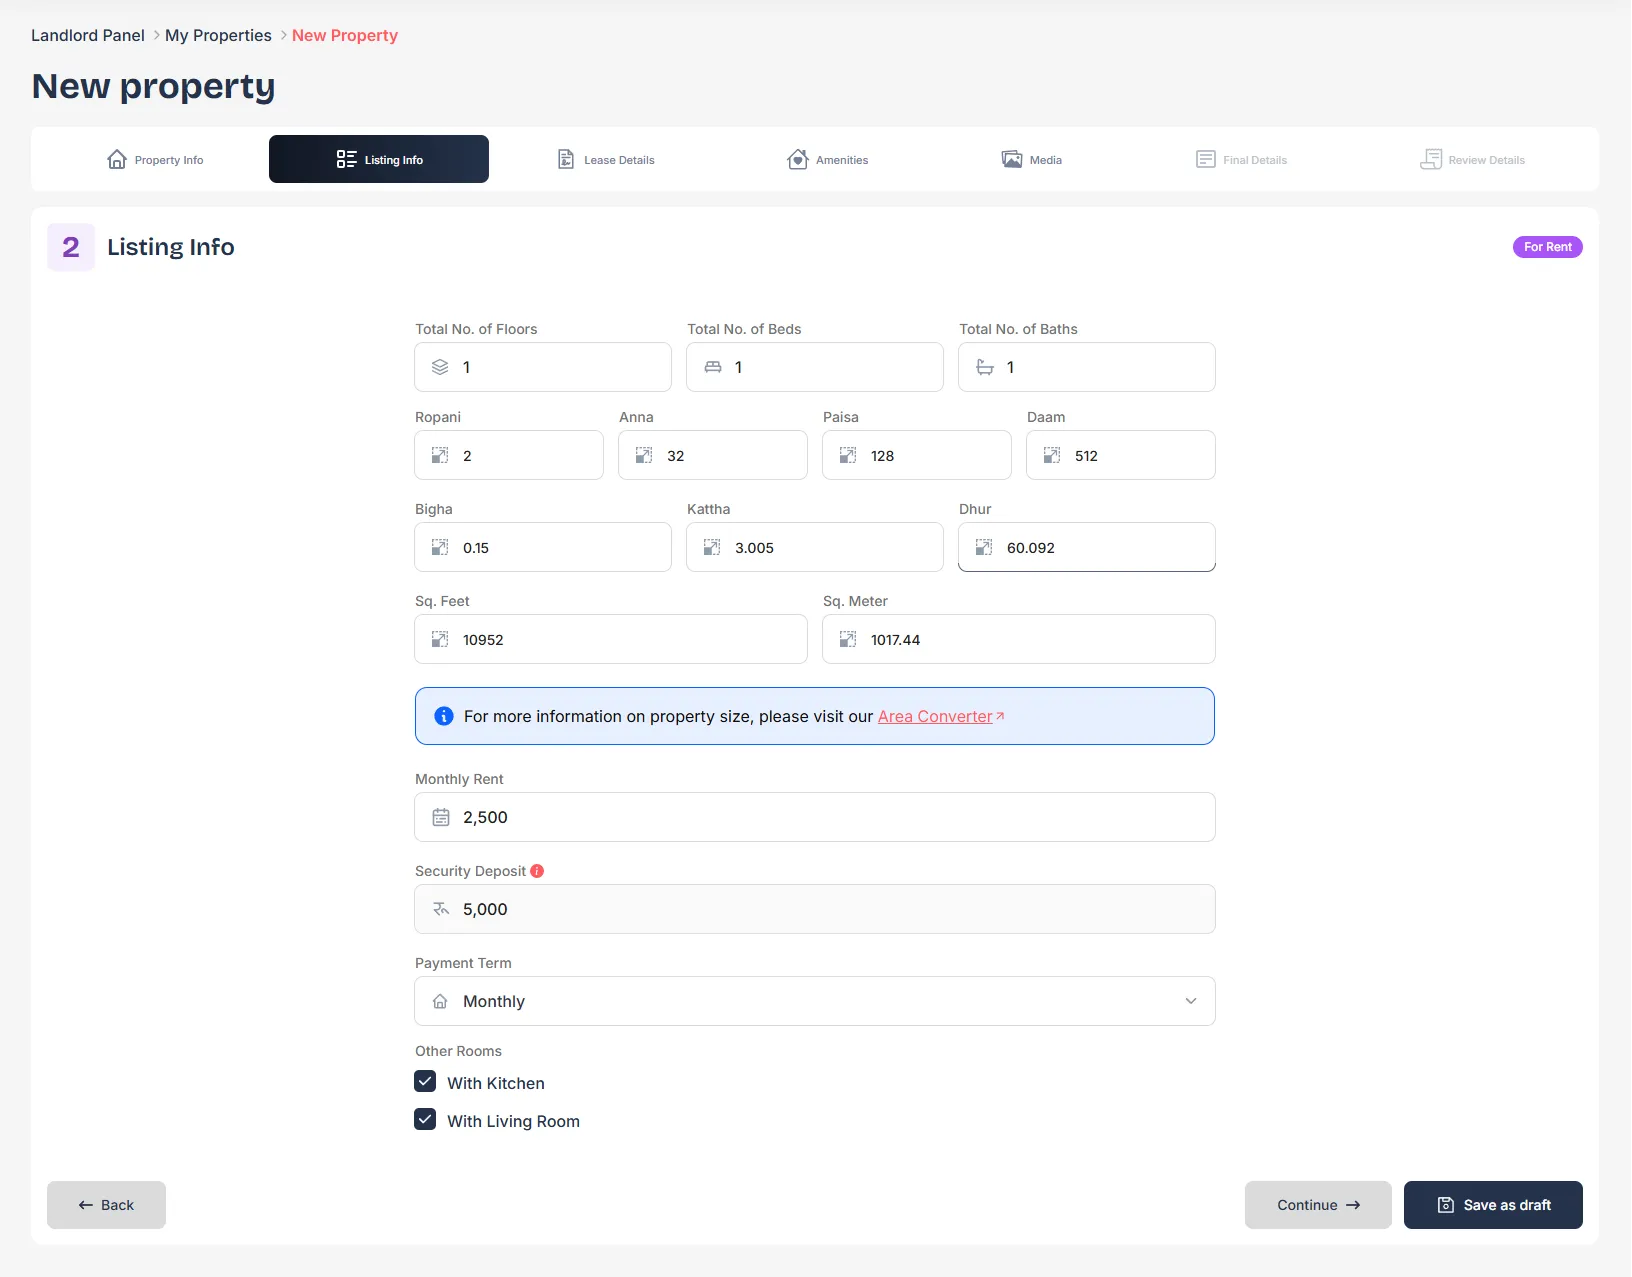Click the For Rent badge
Viewport: 1632px width, 1277px height.
tap(1548, 247)
